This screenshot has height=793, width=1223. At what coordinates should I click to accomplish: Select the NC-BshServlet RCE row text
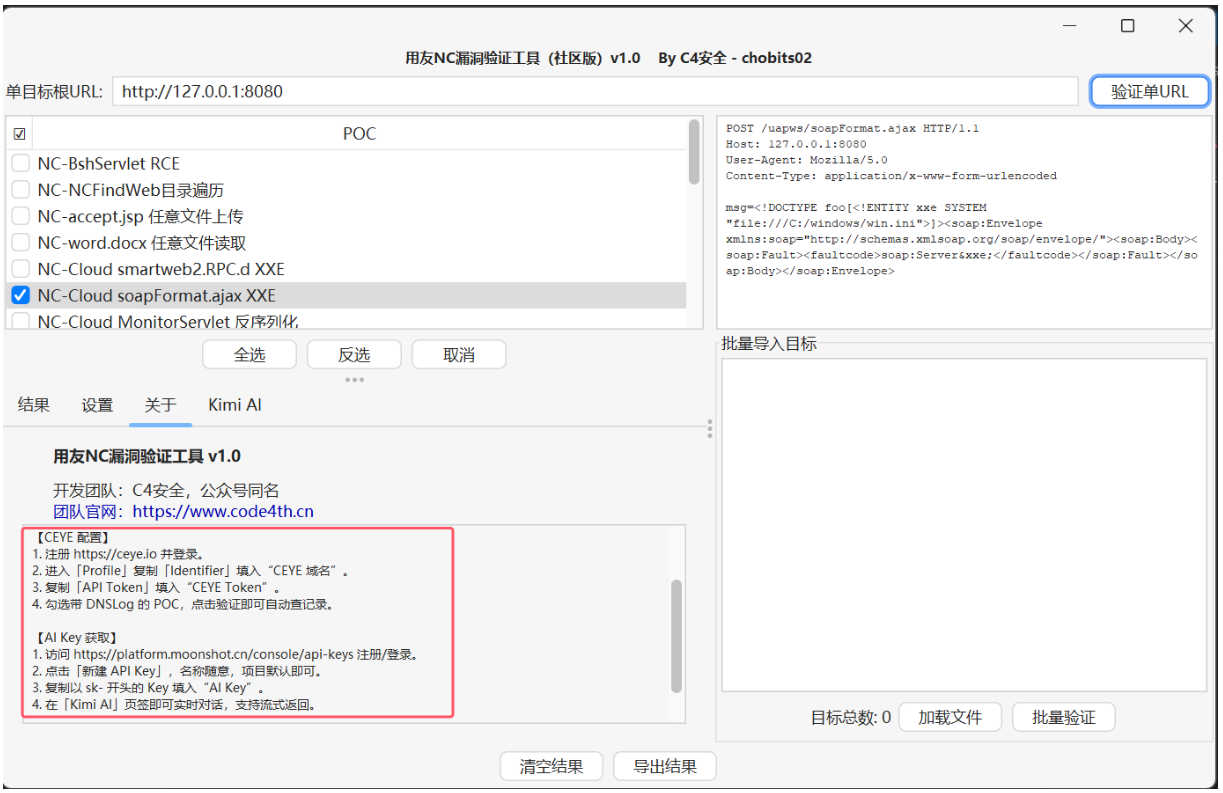click(109, 163)
